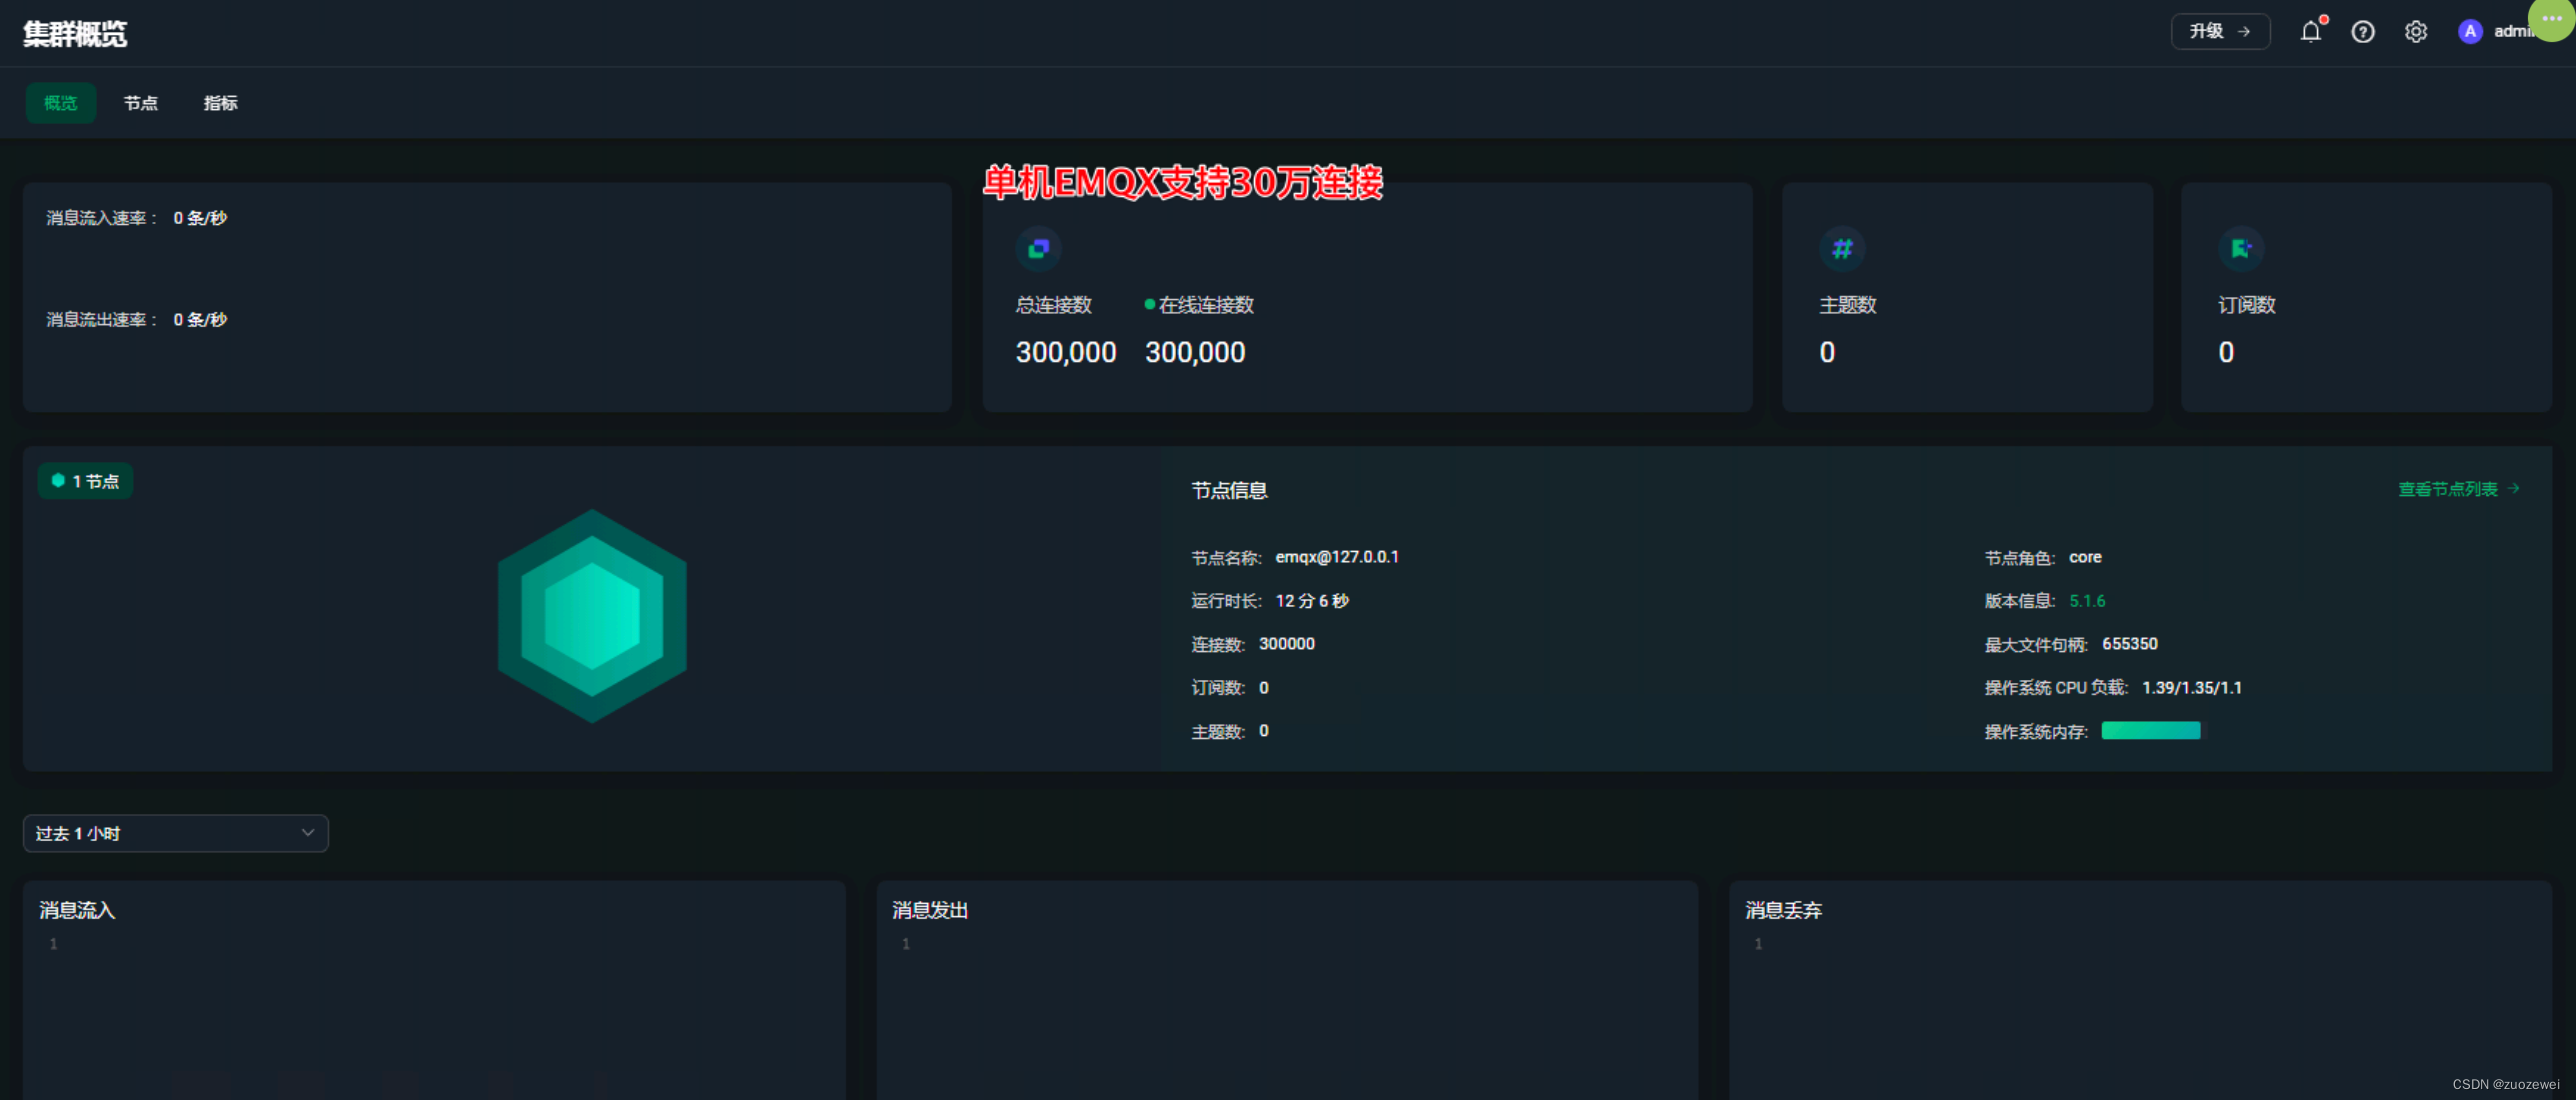This screenshot has width=2576, height=1100.
Task: Click the connections icon above 总连接数
Action: [x=1038, y=249]
